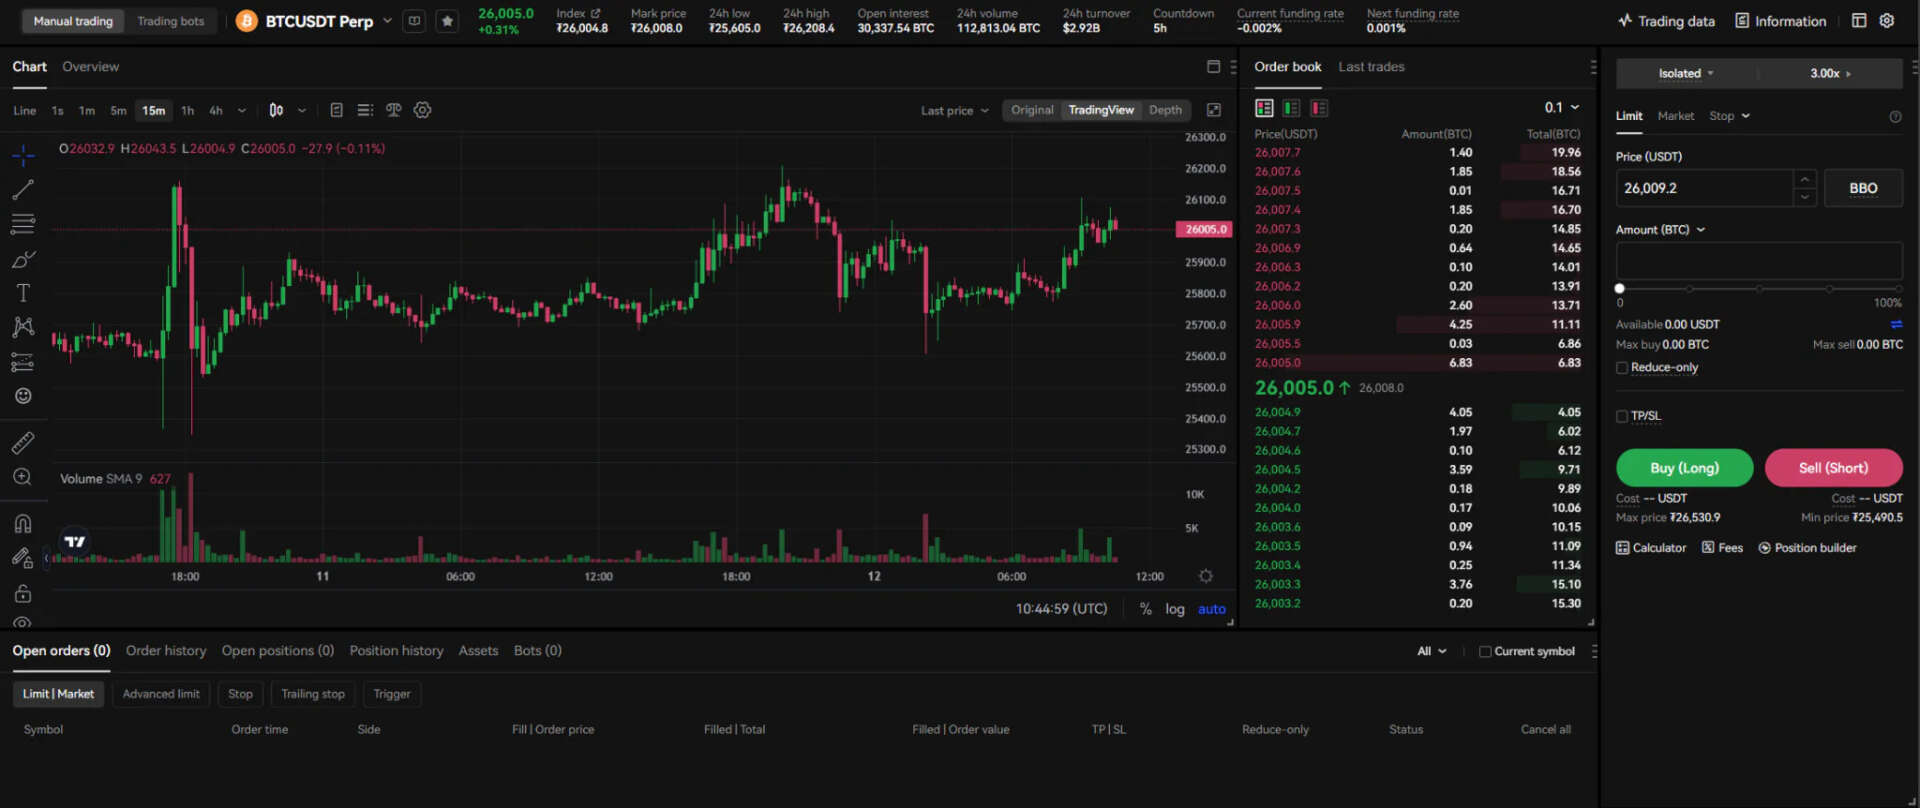
Task: Show bids only order book view
Action: point(1292,108)
